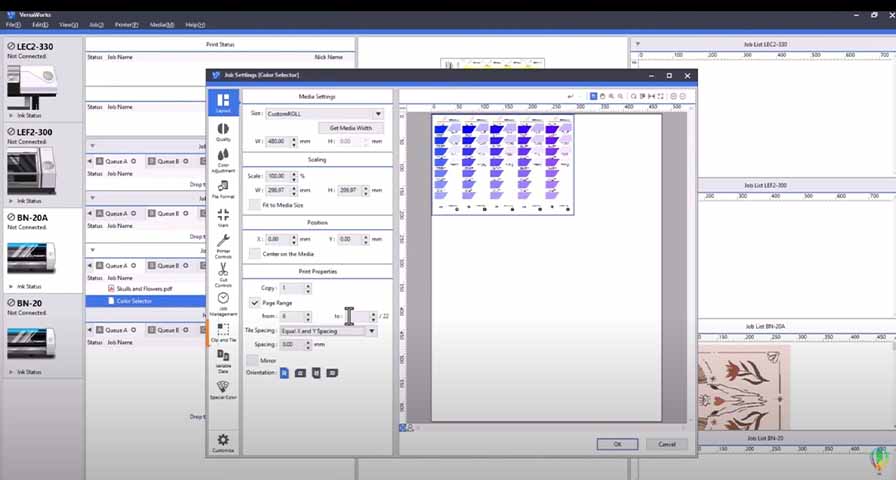The image size is (896, 480).
Task: Open the Printer menu
Action: coord(126,25)
